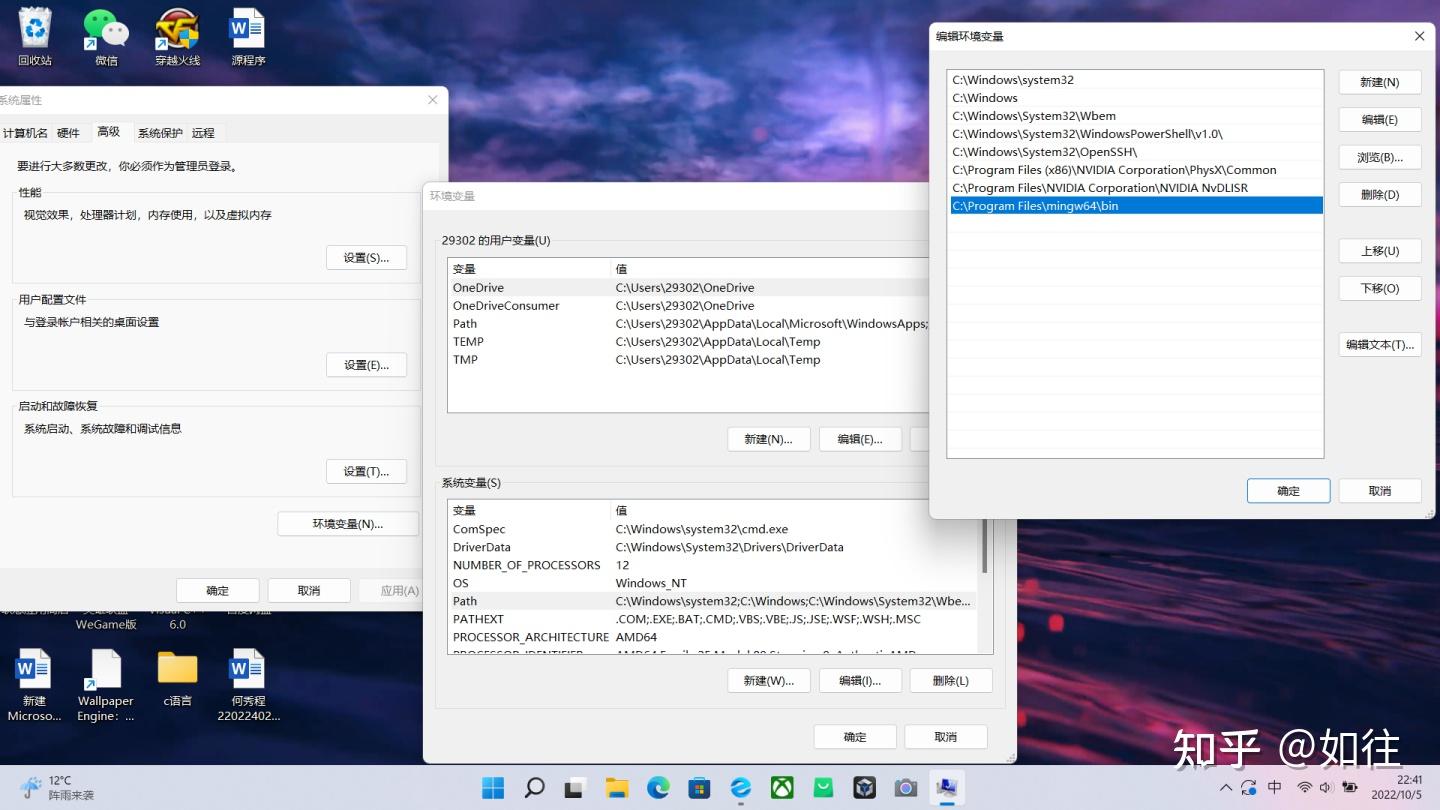The image size is (1440, 810).
Task: Open the 回收站 Recycle Bin
Action: point(34,30)
